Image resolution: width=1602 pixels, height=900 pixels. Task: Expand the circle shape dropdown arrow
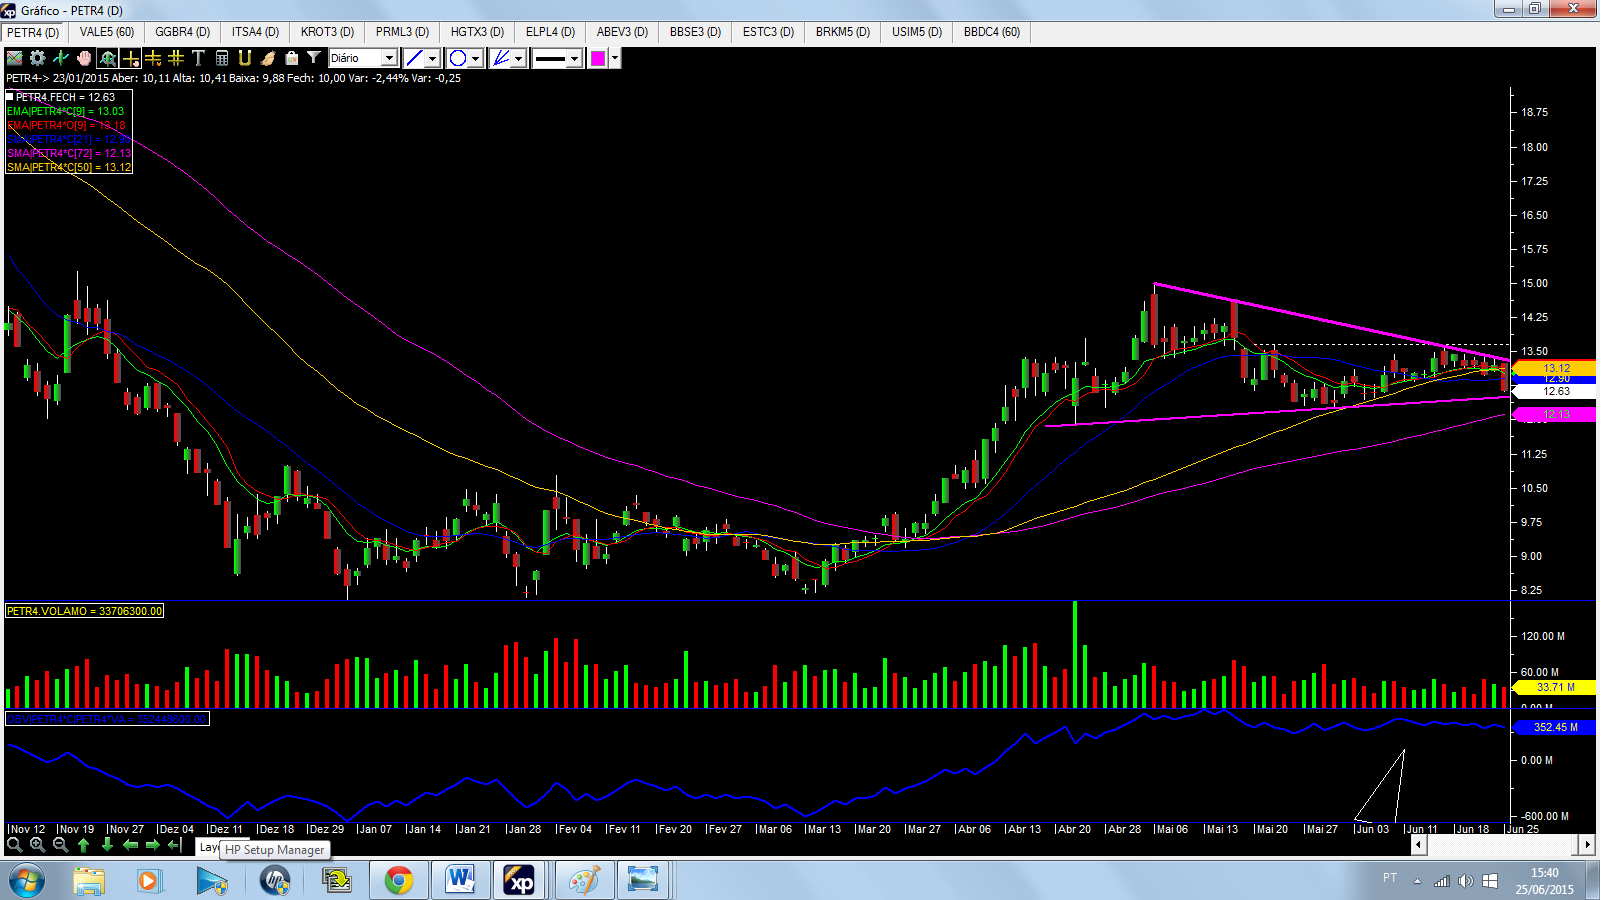coord(476,58)
